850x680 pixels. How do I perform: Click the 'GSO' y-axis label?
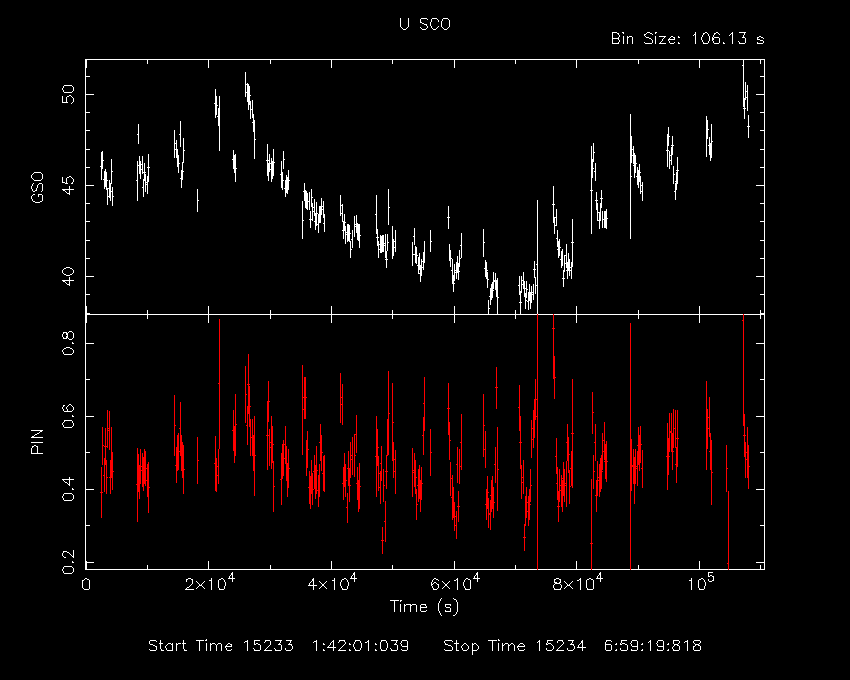click(37, 187)
